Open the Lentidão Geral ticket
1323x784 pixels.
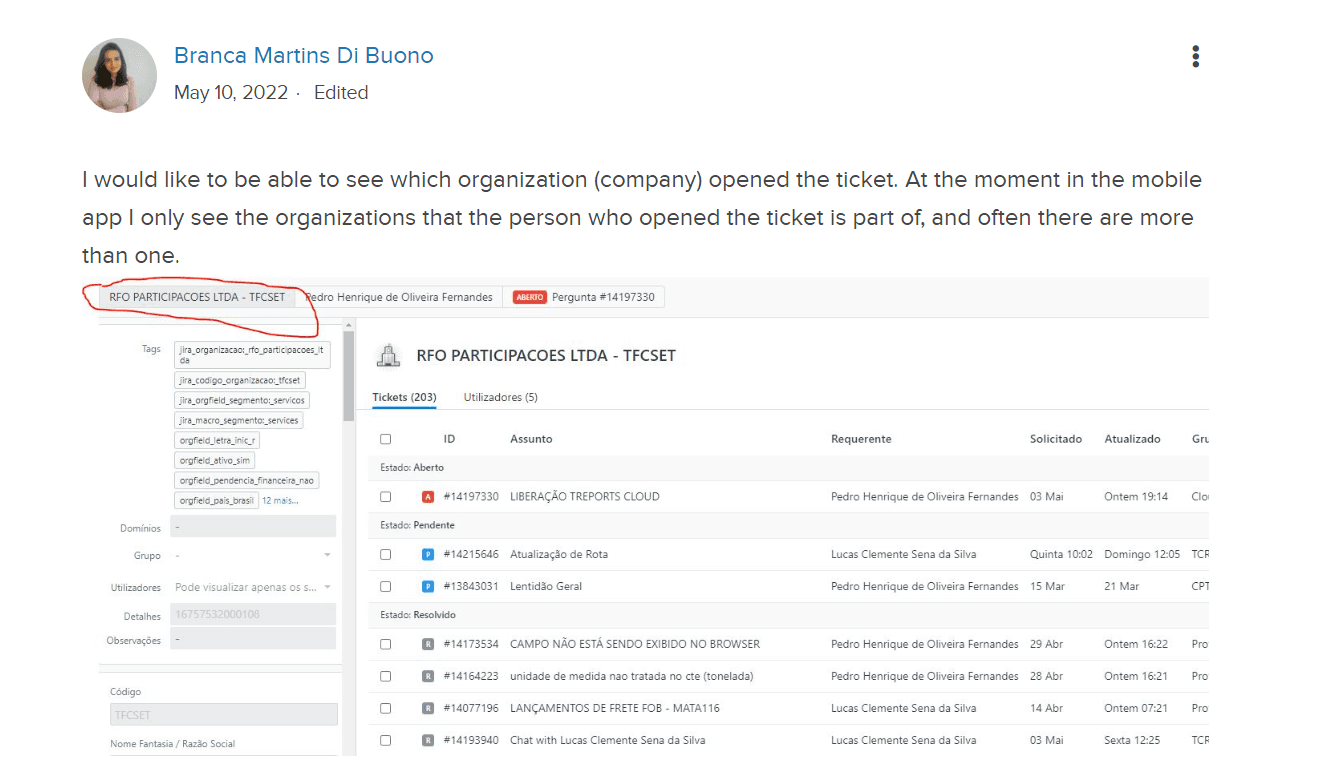point(546,587)
